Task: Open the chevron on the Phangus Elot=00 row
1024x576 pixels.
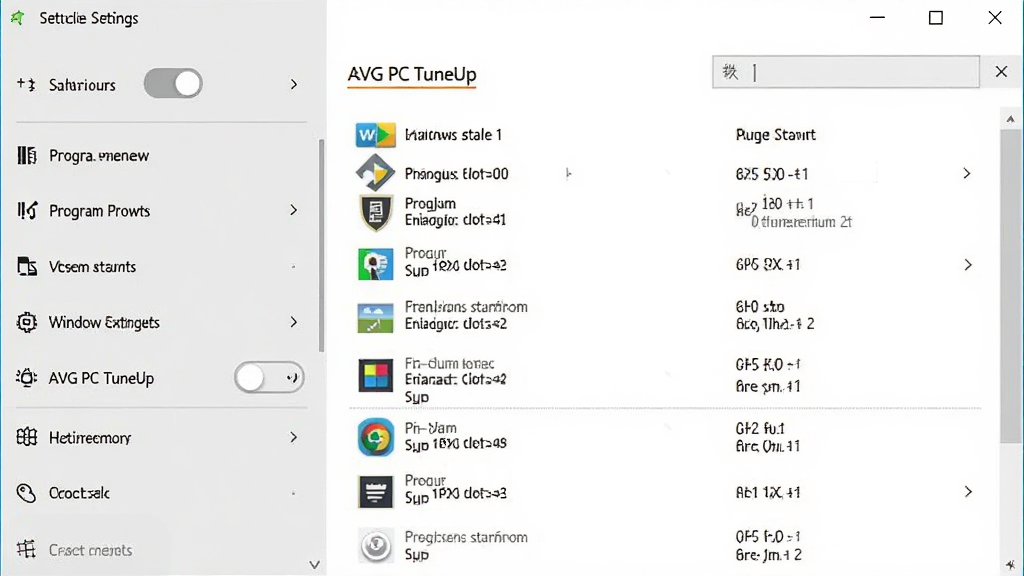Action: click(x=967, y=173)
